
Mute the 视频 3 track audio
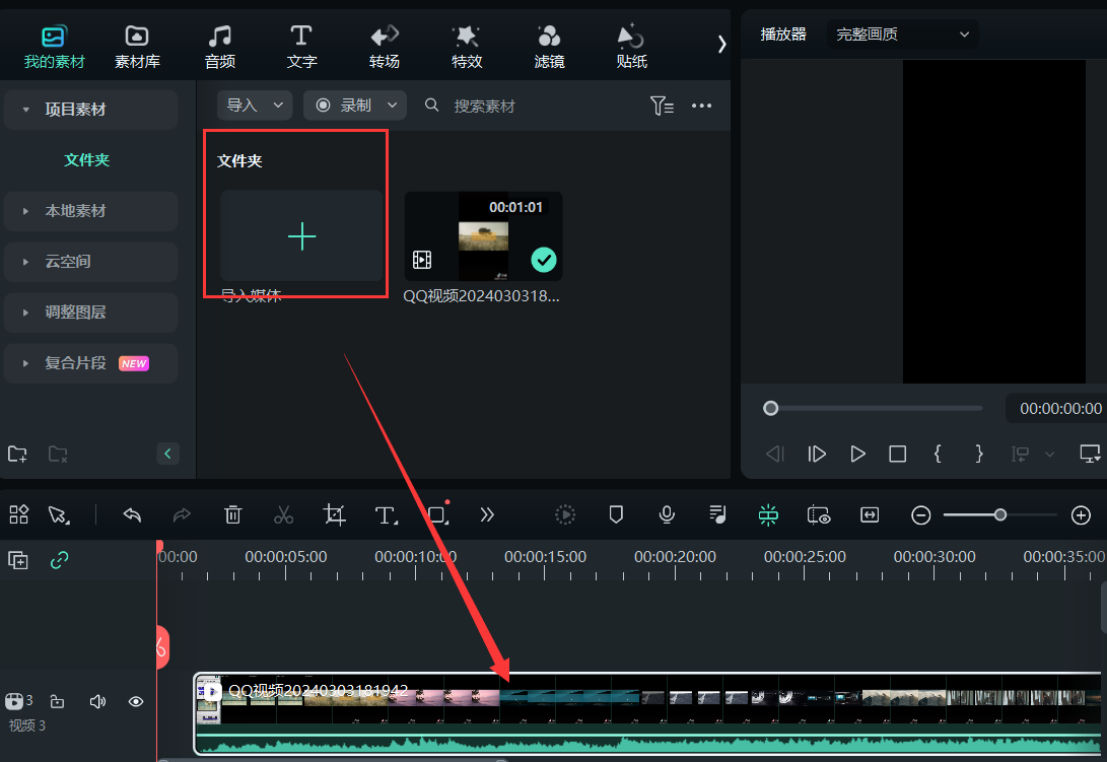(97, 702)
